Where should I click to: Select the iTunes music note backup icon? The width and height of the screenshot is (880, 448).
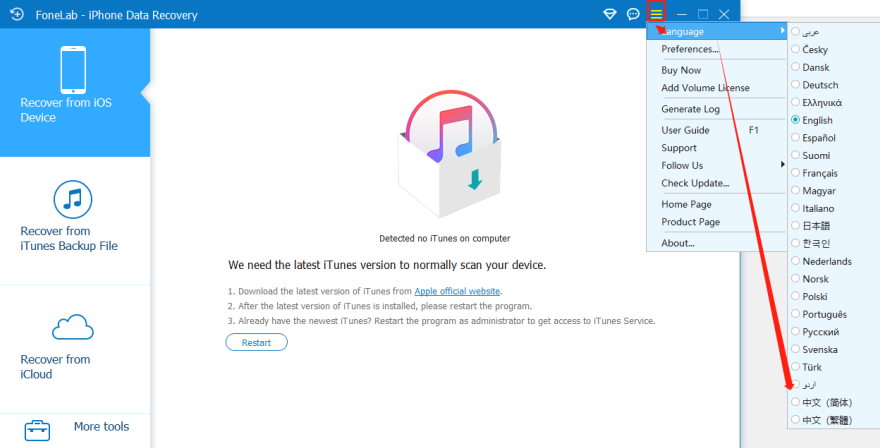pyautogui.click(x=73, y=199)
